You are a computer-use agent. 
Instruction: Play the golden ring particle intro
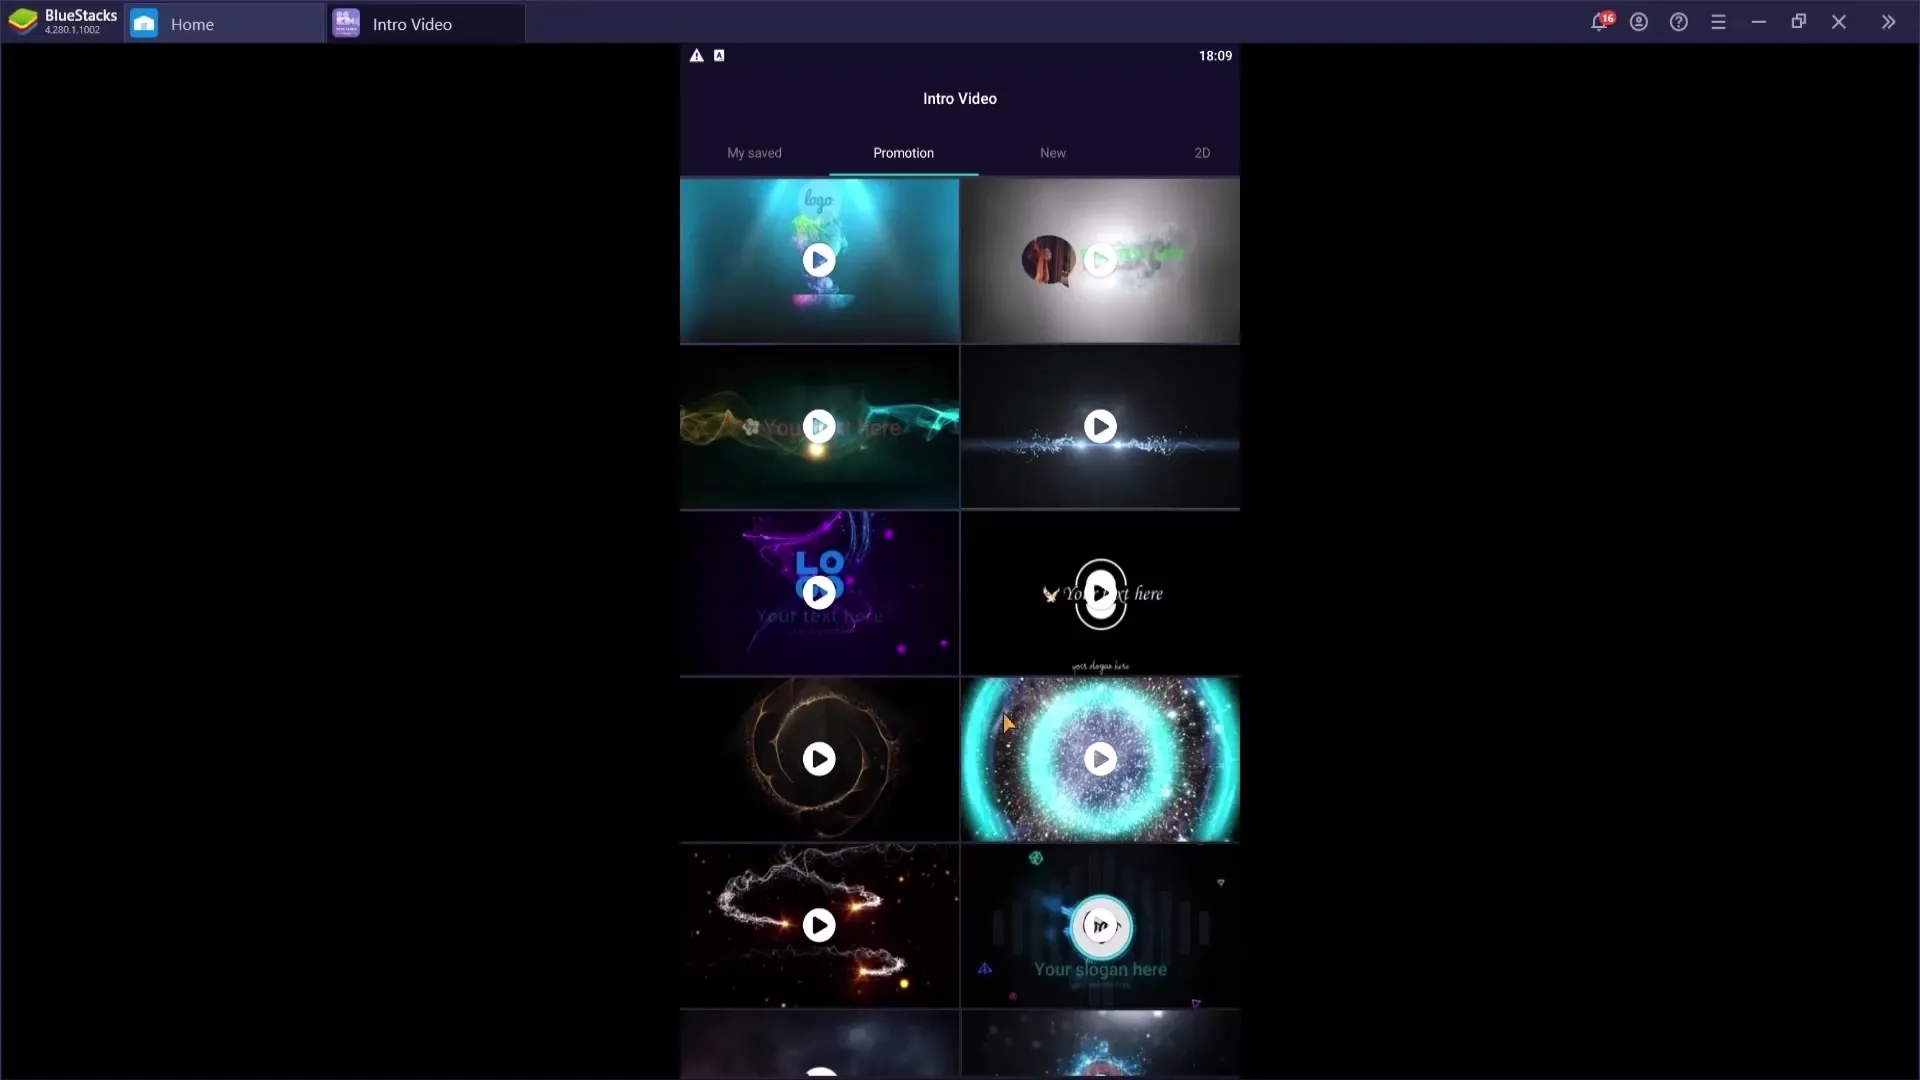pos(819,759)
